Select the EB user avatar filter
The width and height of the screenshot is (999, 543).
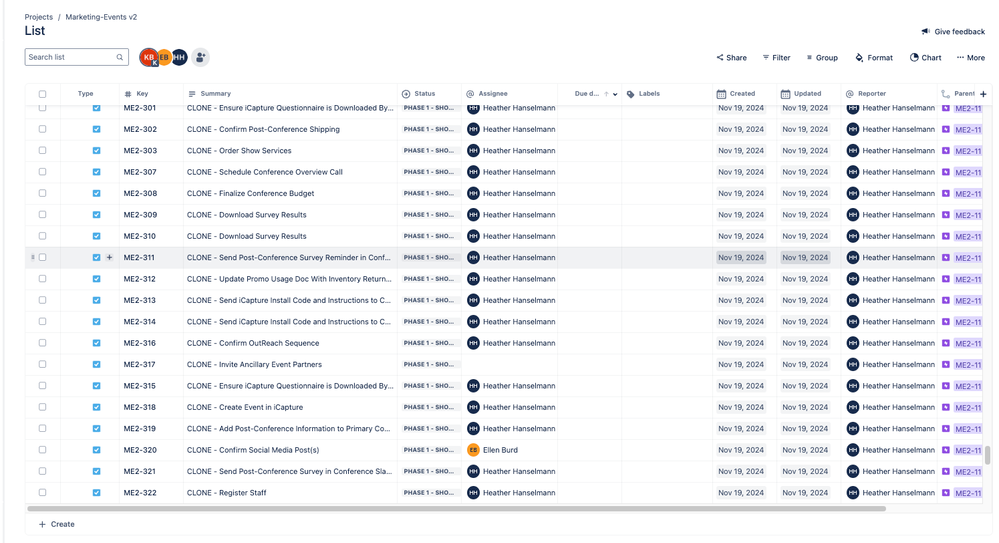(x=164, y=57)
